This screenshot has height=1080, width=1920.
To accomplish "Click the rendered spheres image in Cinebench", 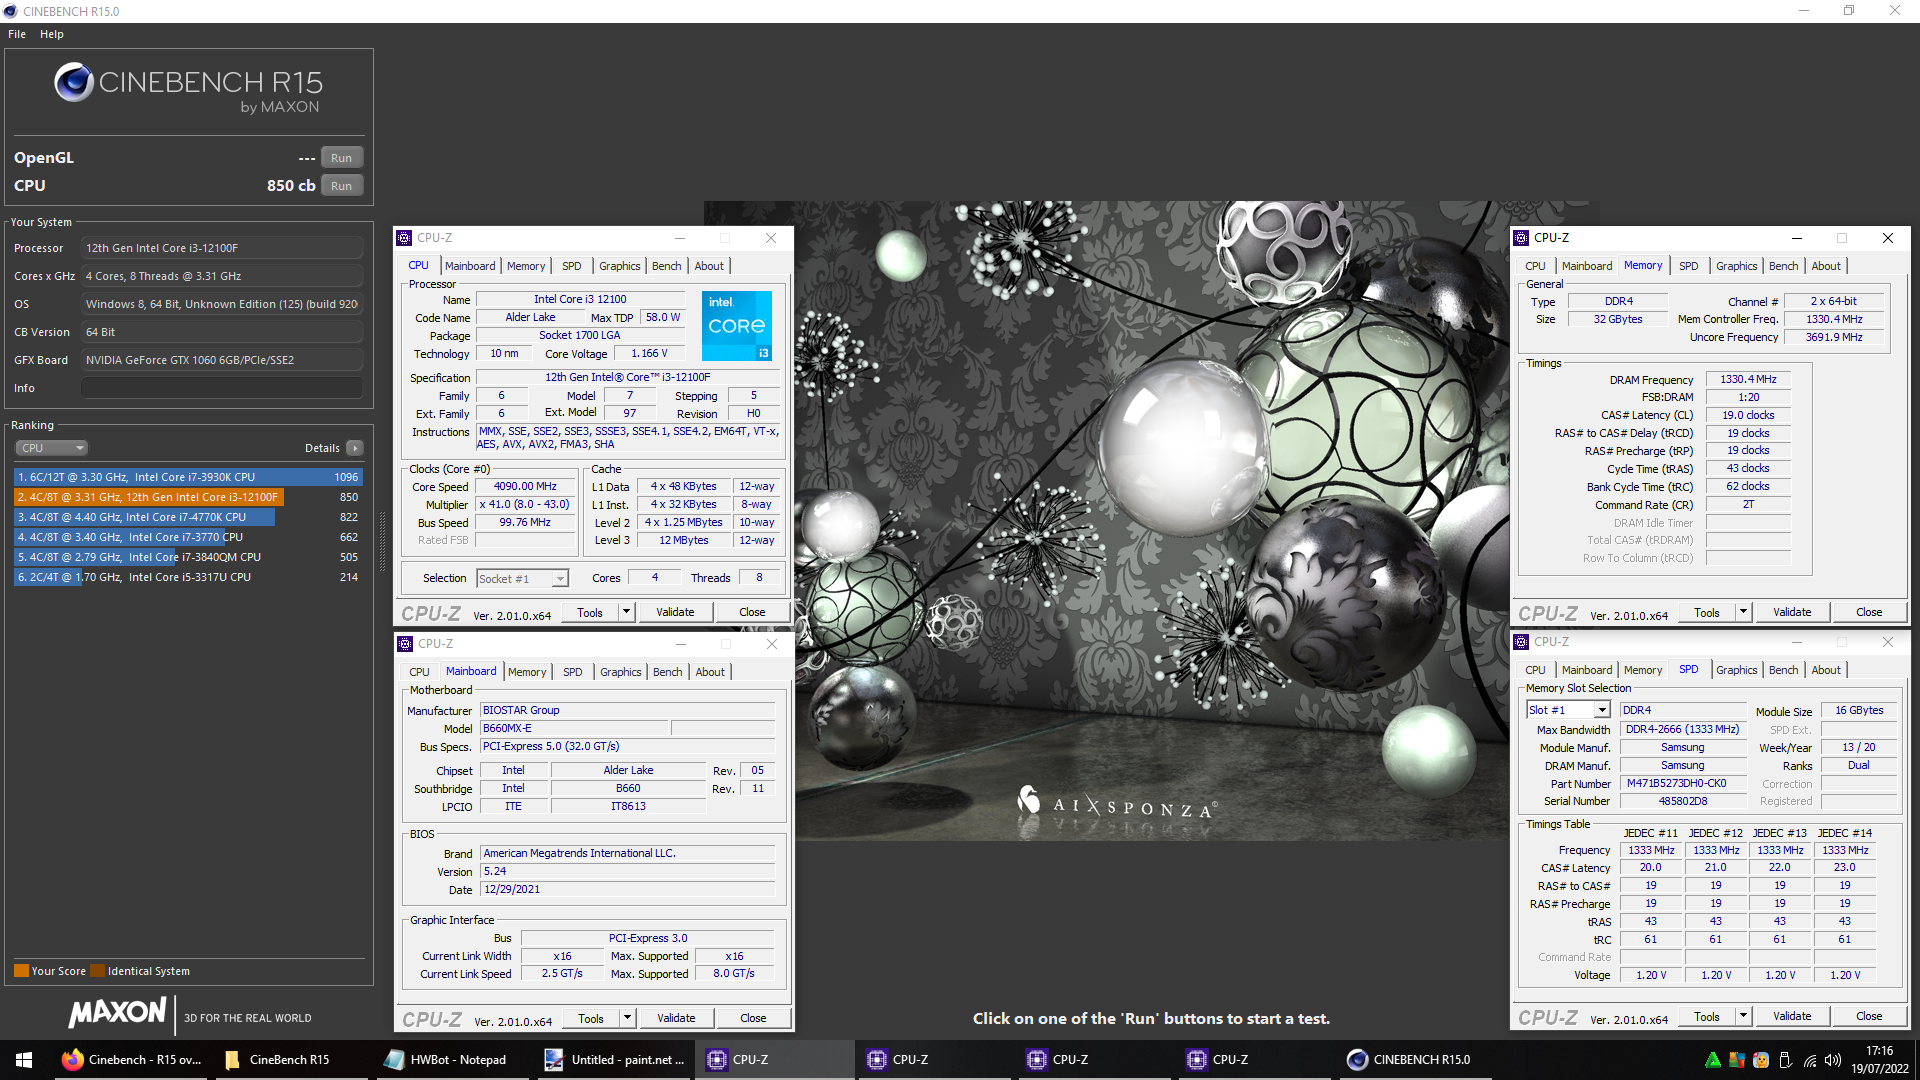I will 1150,520.
